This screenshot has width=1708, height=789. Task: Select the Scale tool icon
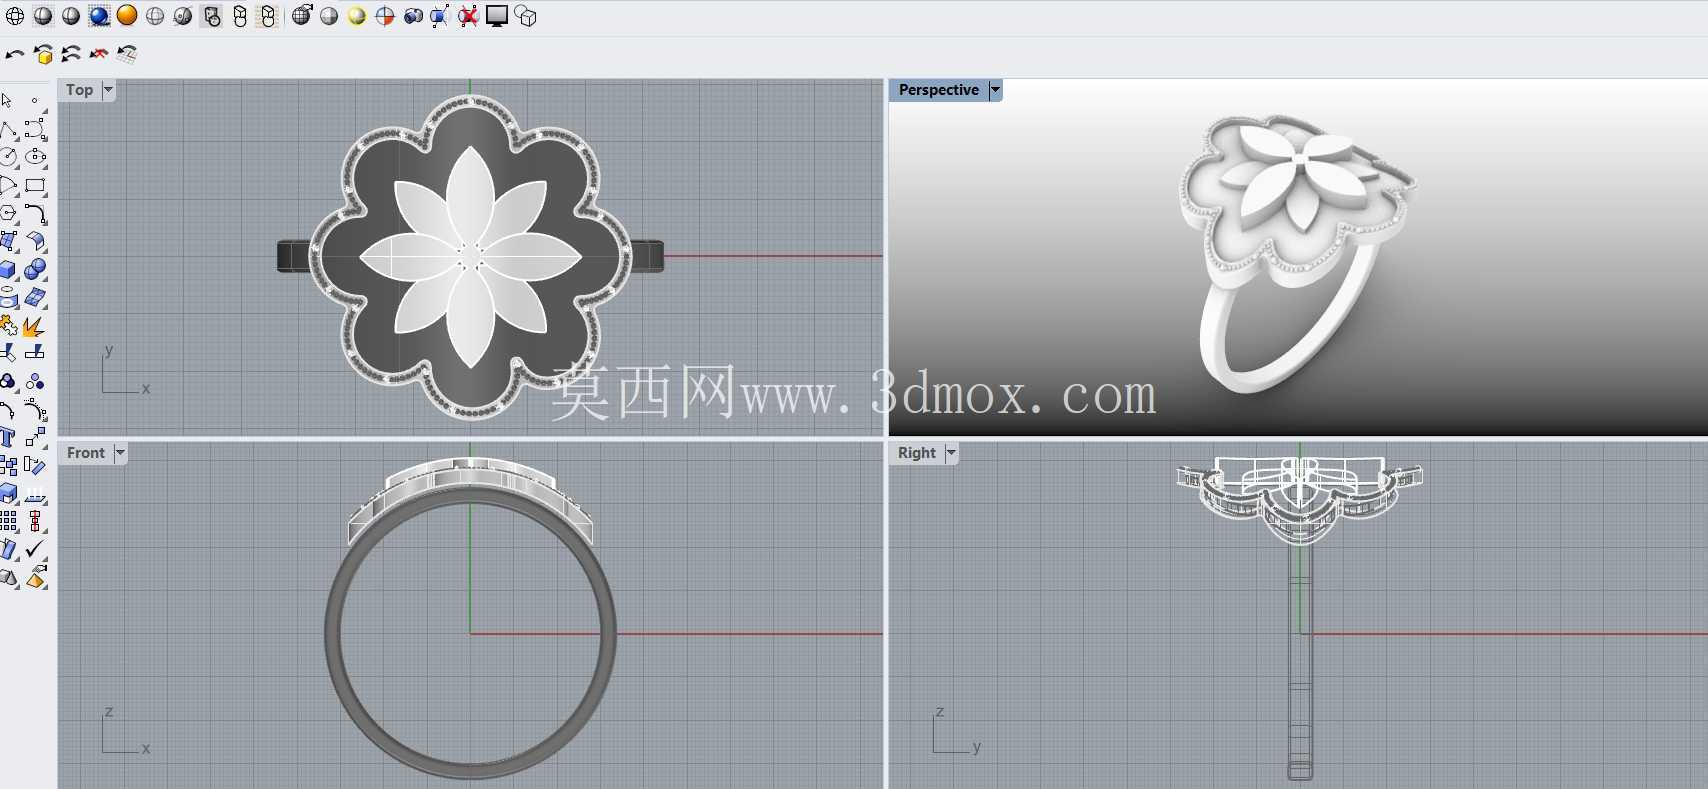point(35,437)
